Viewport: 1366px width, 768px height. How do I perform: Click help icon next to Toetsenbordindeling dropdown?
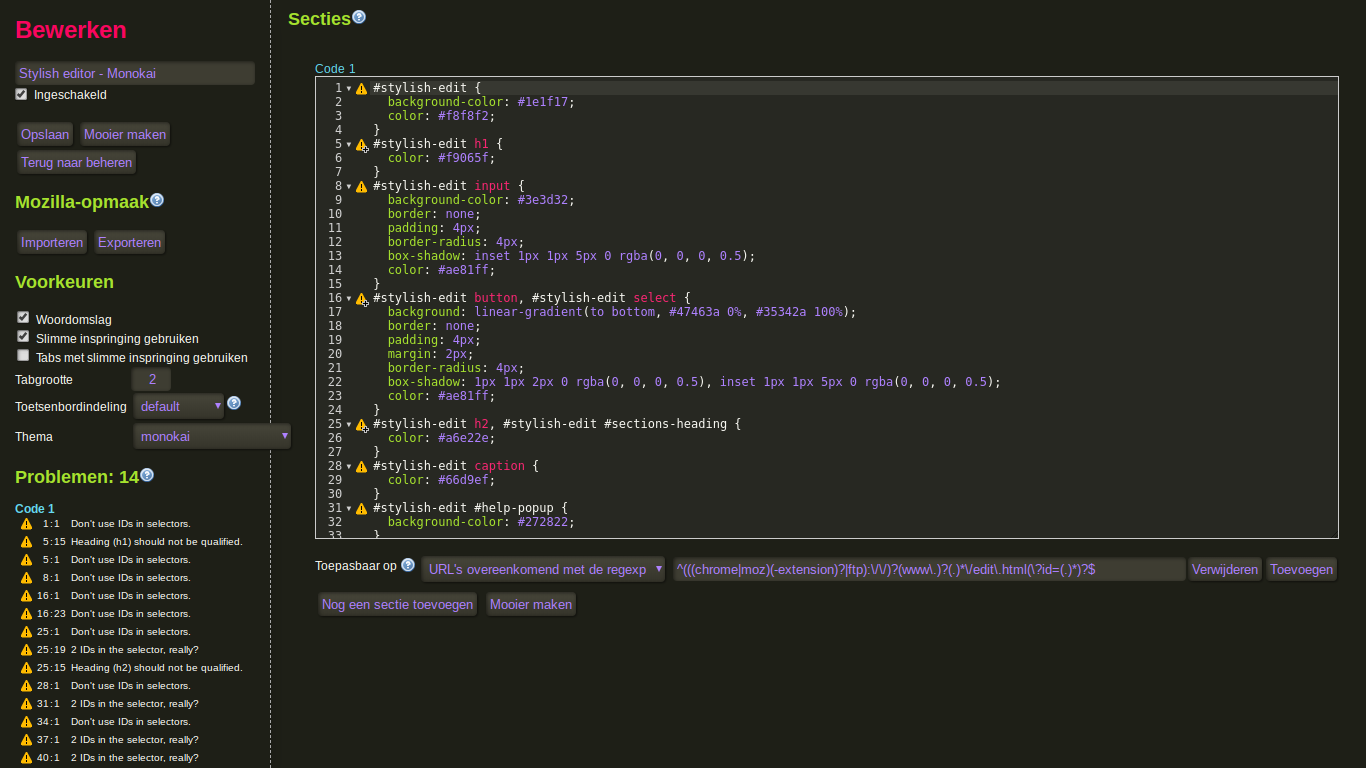(x=234, y=403)
